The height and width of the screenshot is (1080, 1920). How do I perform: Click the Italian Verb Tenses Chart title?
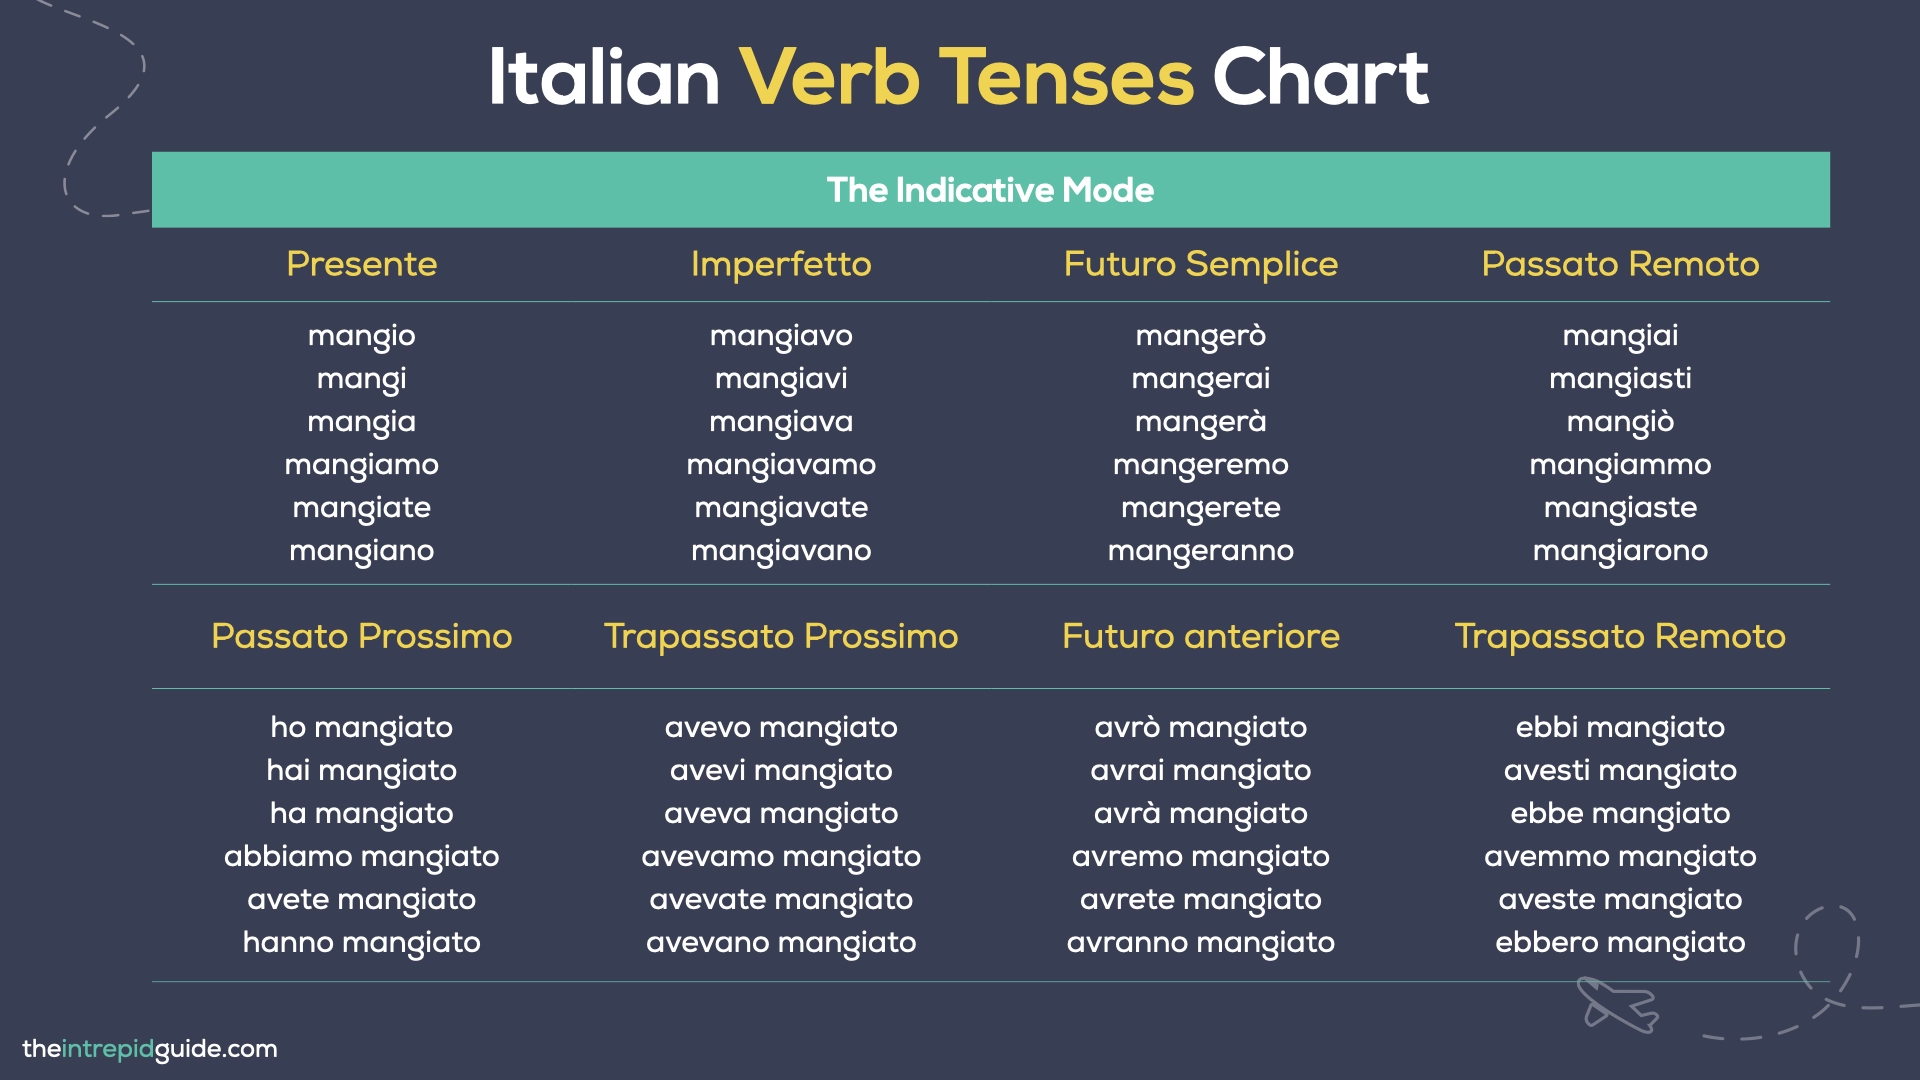click(959, 77)
